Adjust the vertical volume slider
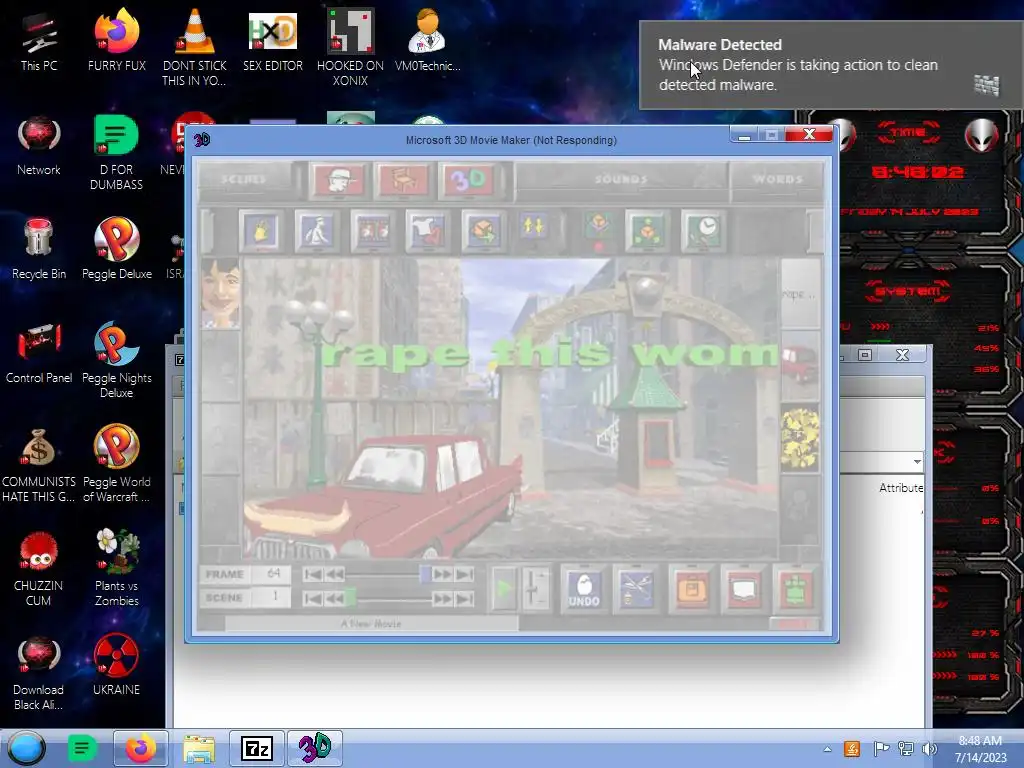The width and height of the screenshot is (1024, 768). [x=536, y=588]
